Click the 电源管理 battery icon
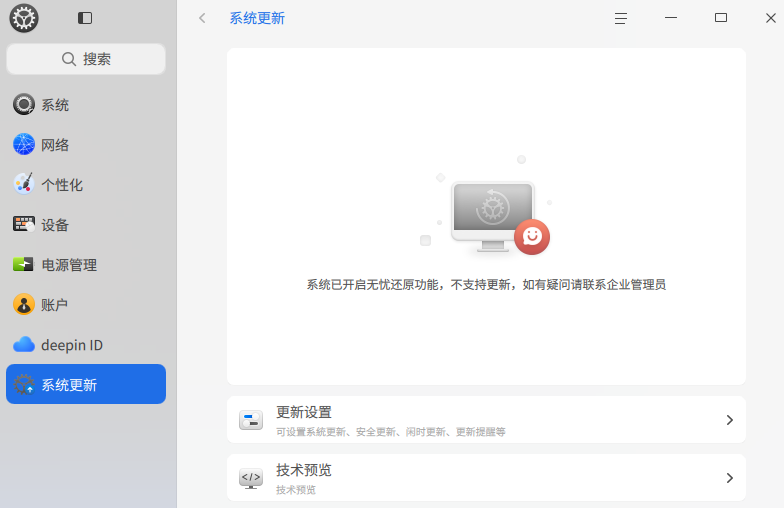The height and width of the screenshot is (508, 784). 23,264
